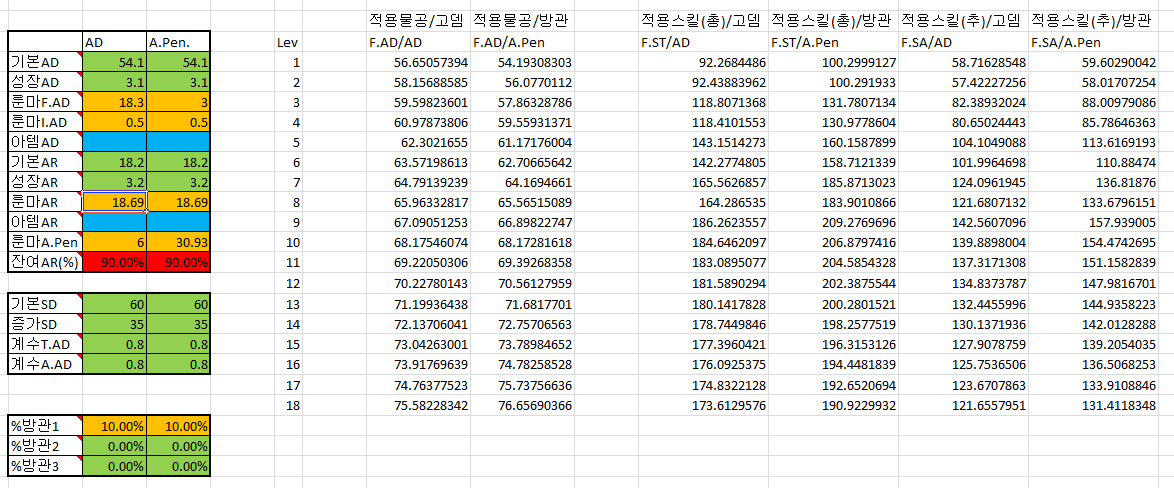Select the blue 아템AD cell under A.Pen.

point(179,141)
